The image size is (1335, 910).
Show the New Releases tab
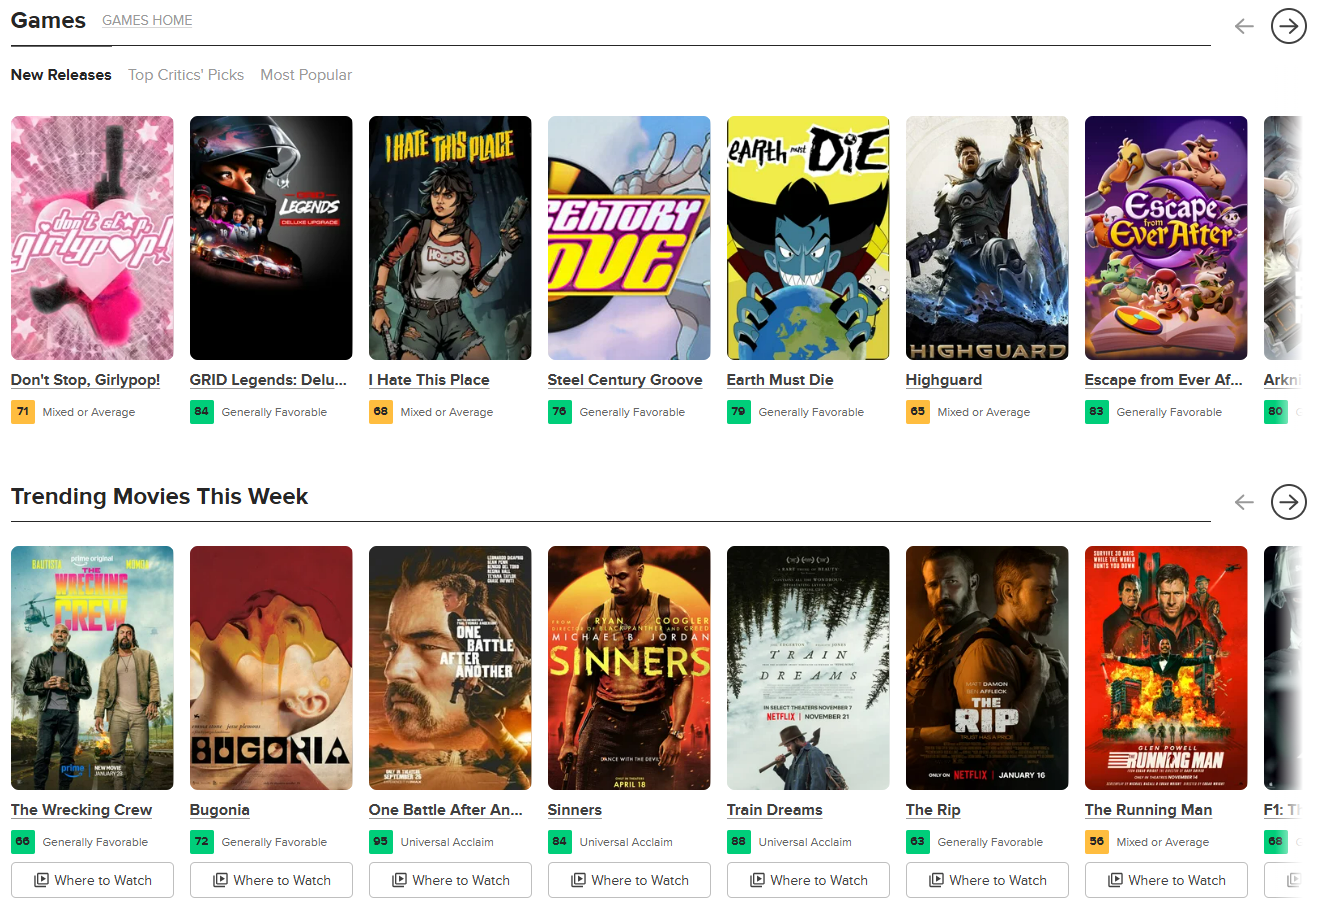click(x=61, y=75)
